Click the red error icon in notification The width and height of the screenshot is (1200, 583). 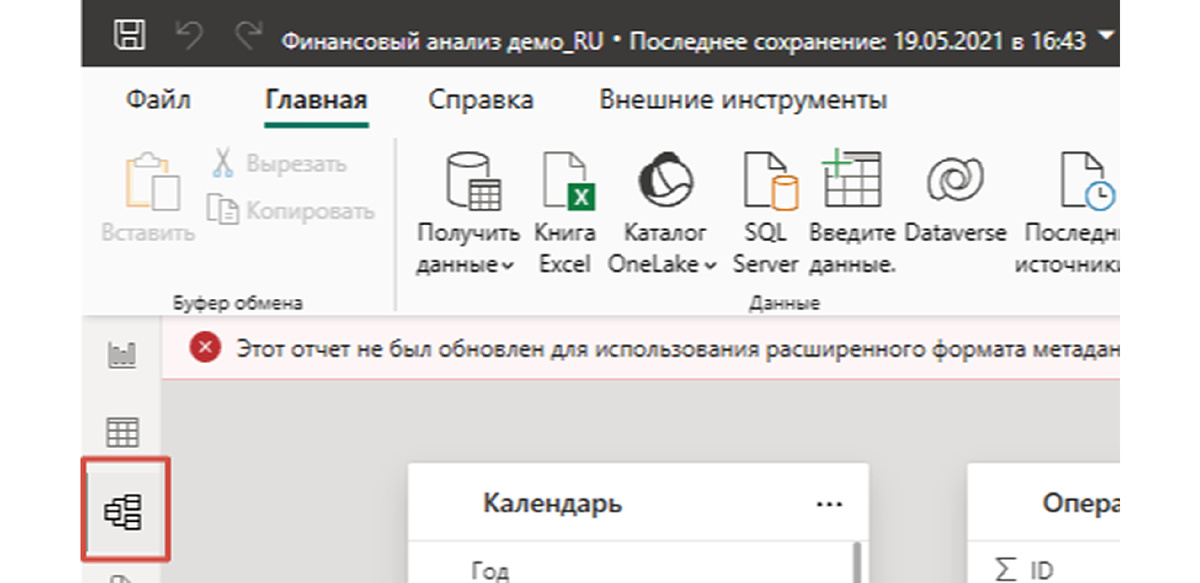[206, 348]
